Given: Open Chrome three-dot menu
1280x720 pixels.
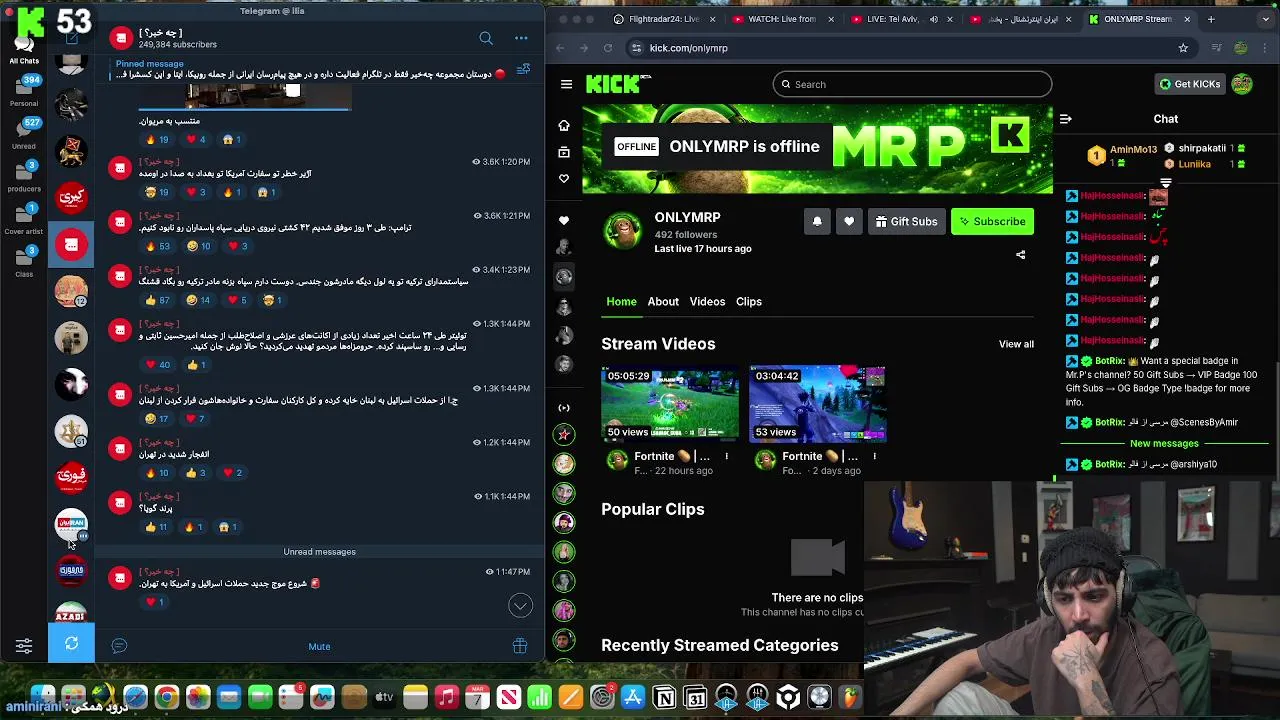Looking at the screenshot, I should 1265,48.
